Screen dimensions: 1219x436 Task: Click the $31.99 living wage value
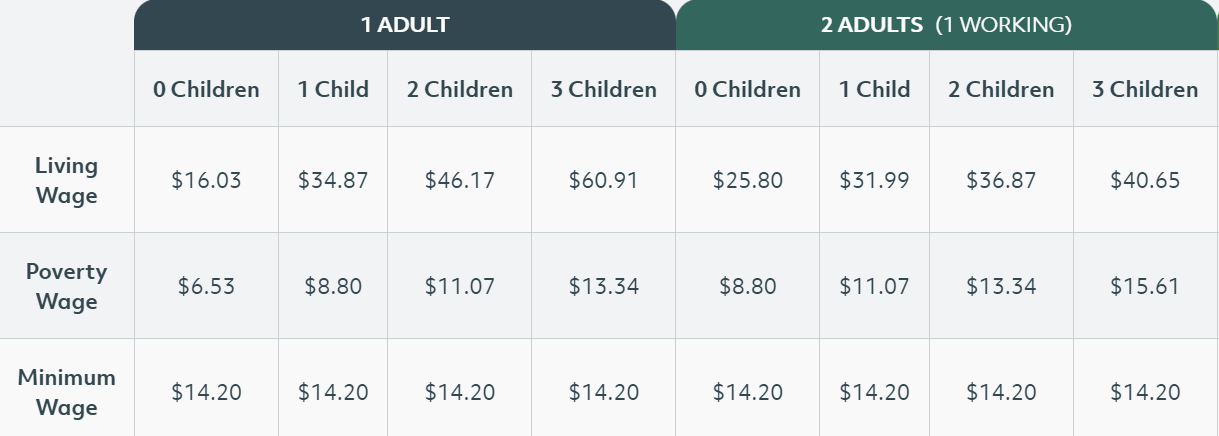(x=875, y=180)
